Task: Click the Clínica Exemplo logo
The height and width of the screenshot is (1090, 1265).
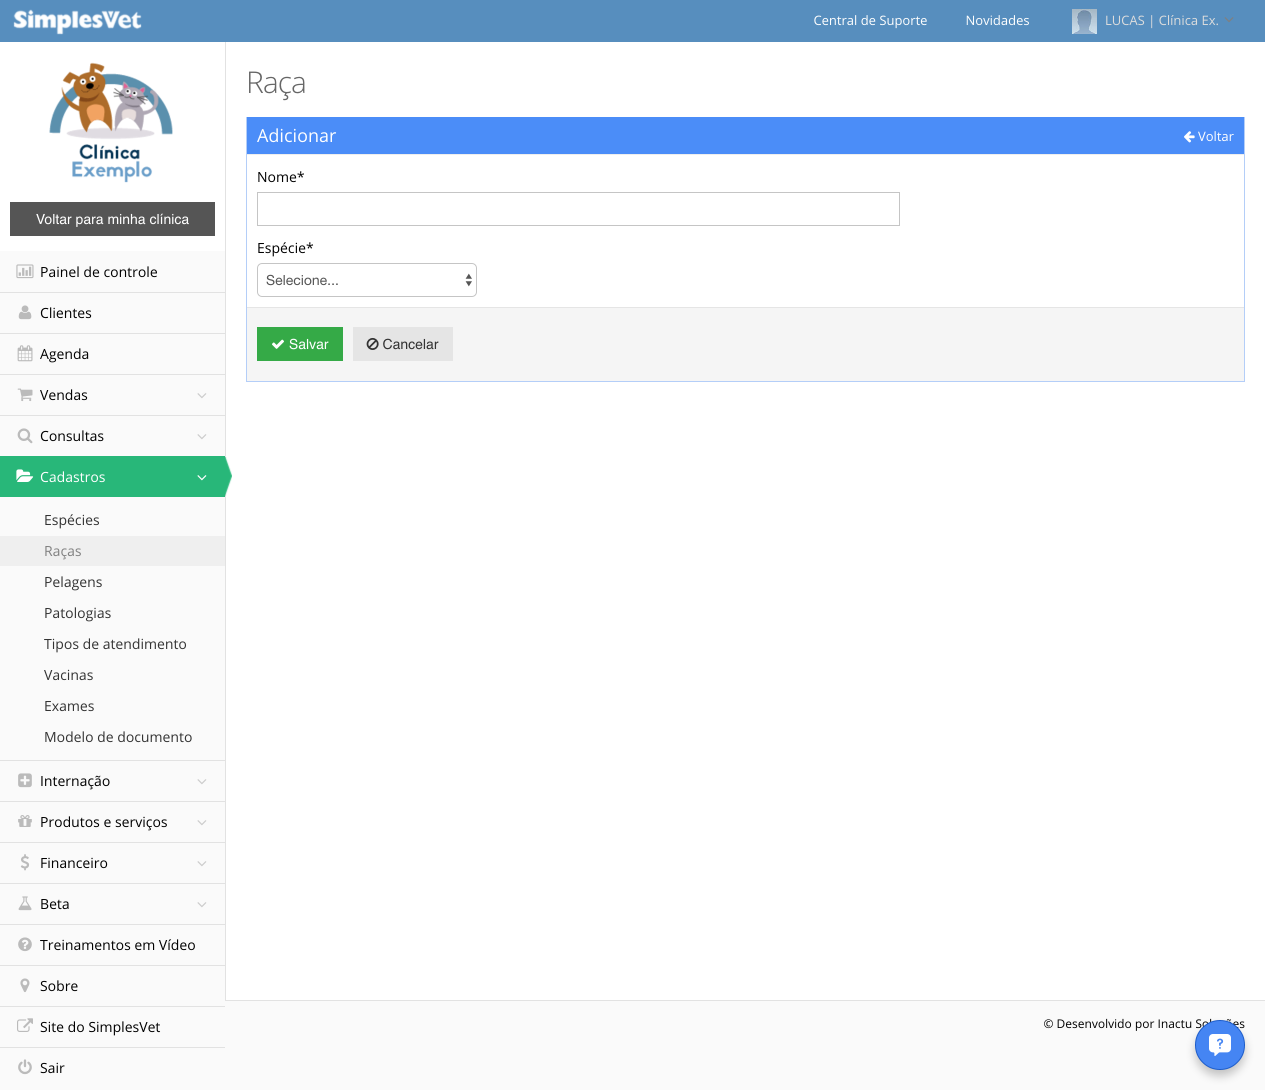Action: [112, 122]
